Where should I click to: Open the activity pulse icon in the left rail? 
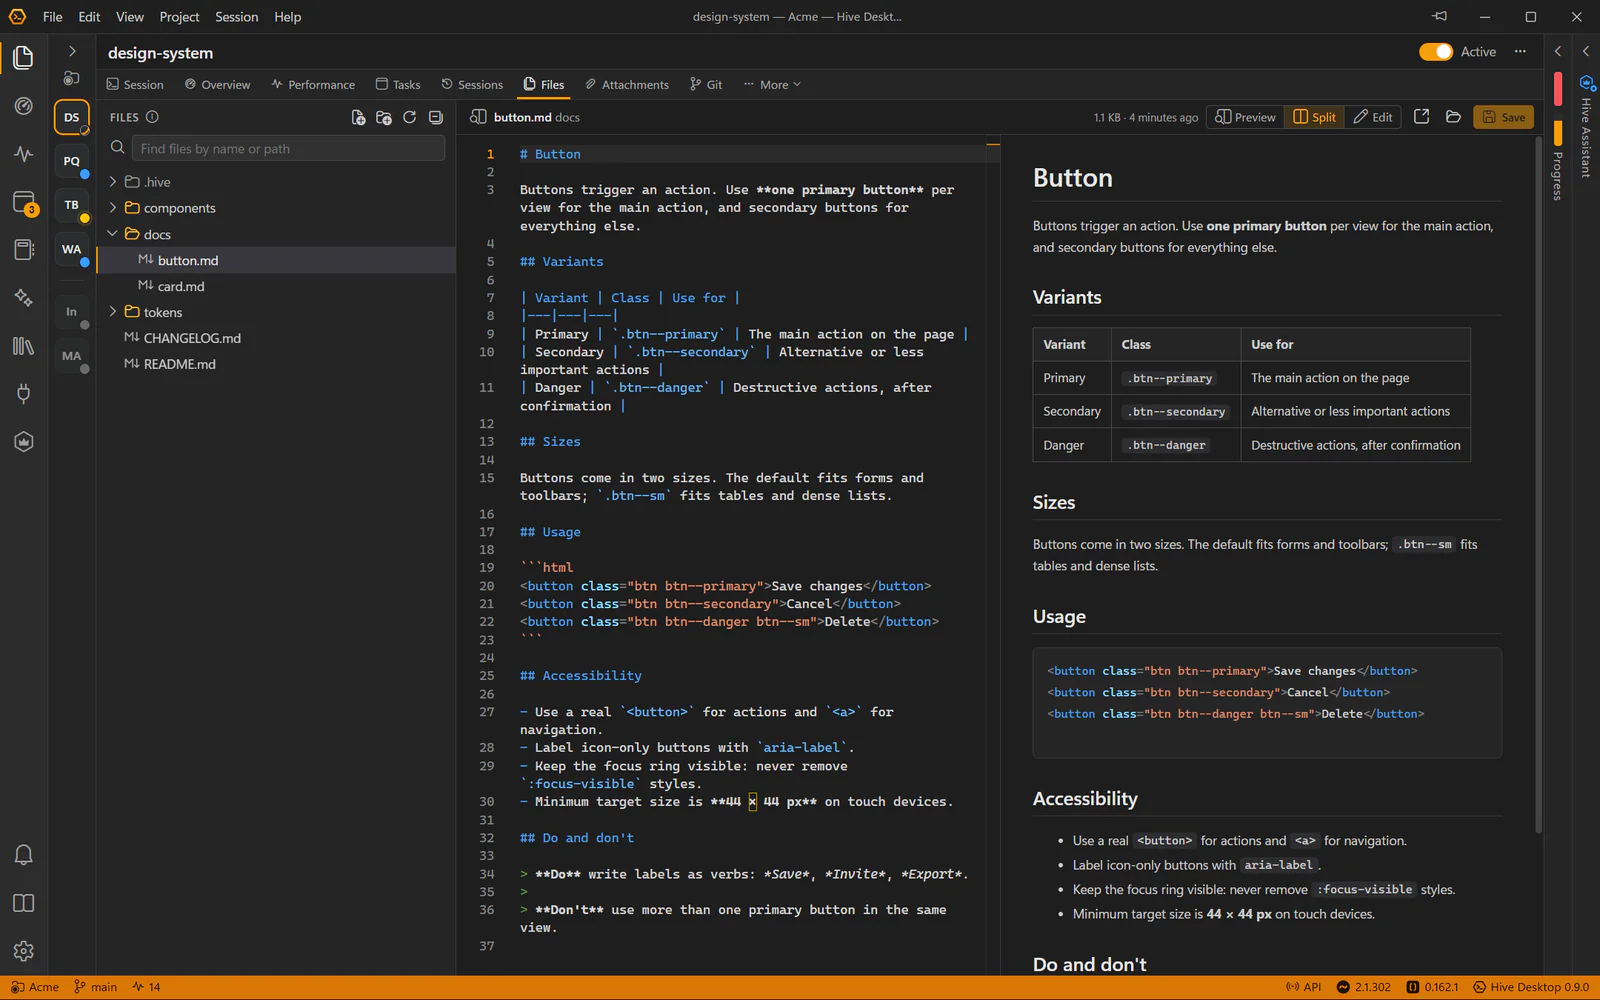point(23,154)
